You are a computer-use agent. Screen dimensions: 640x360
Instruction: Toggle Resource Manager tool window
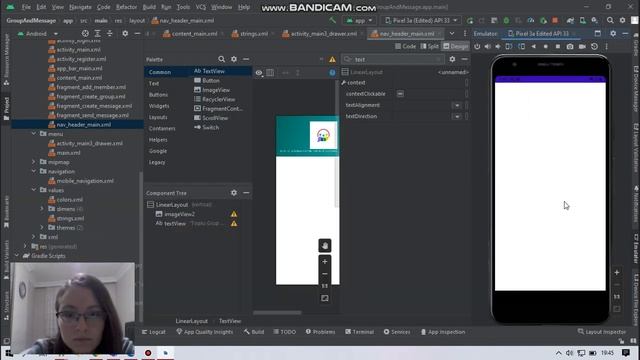[6, 59]
